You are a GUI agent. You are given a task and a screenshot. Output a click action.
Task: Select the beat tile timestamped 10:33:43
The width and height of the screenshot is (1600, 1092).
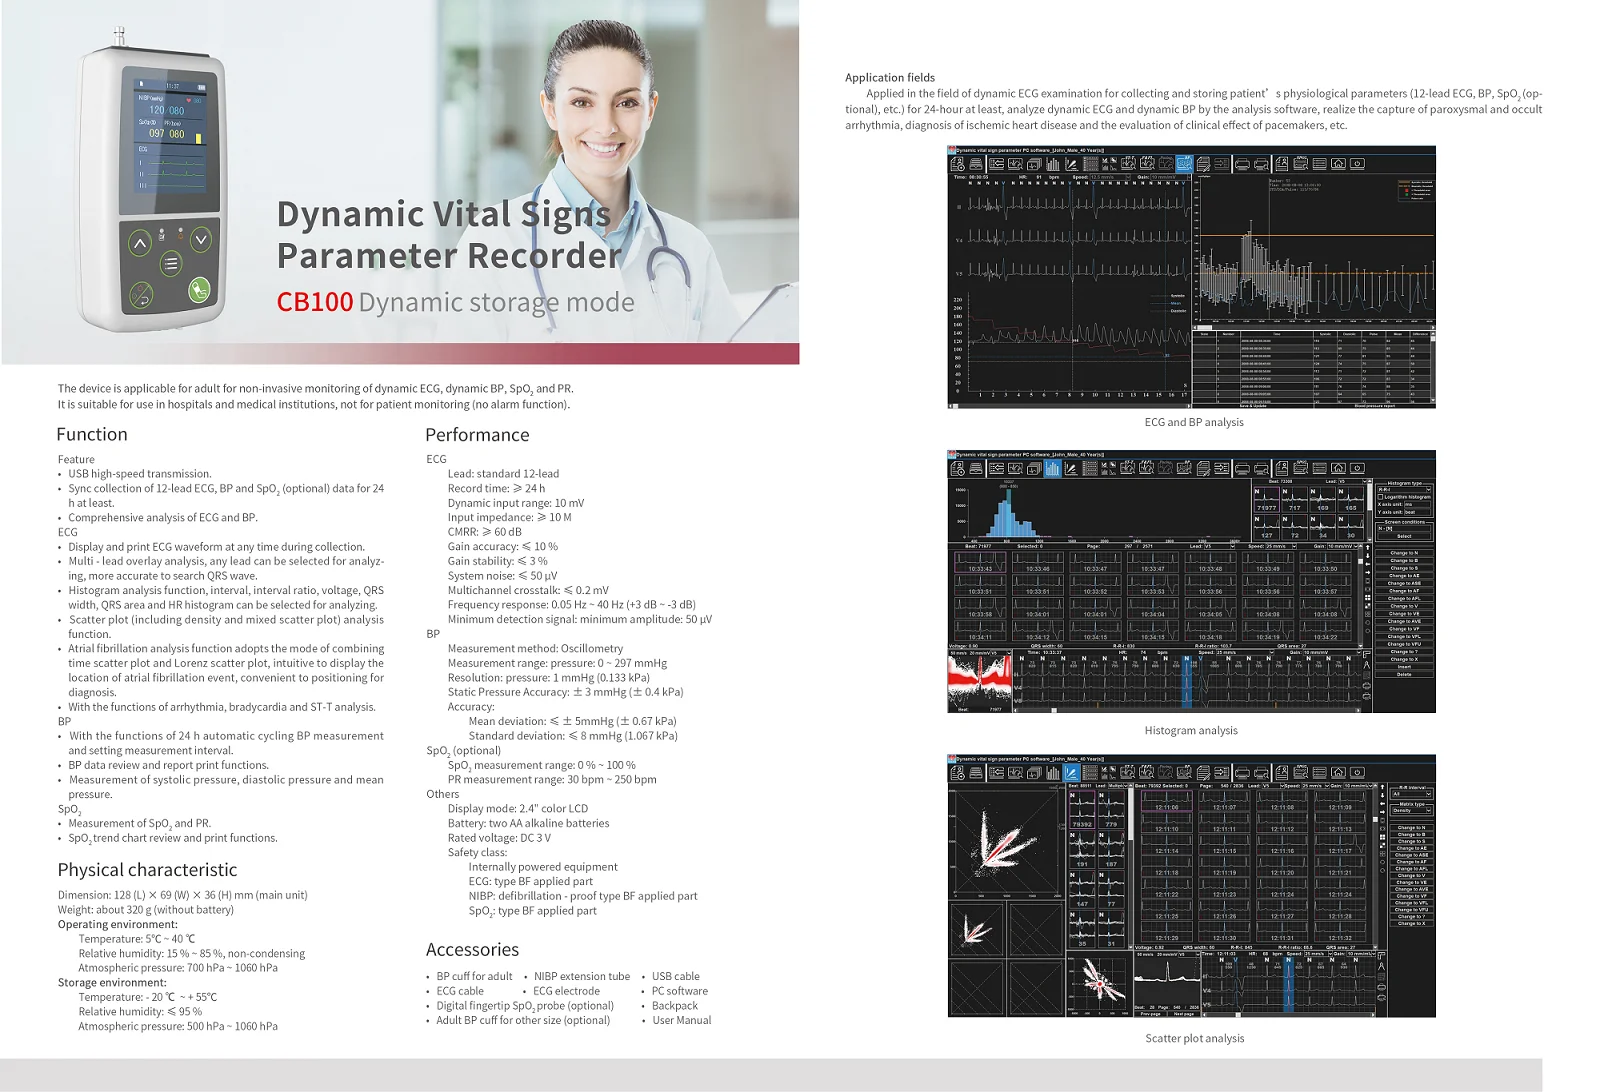(980, 564)
